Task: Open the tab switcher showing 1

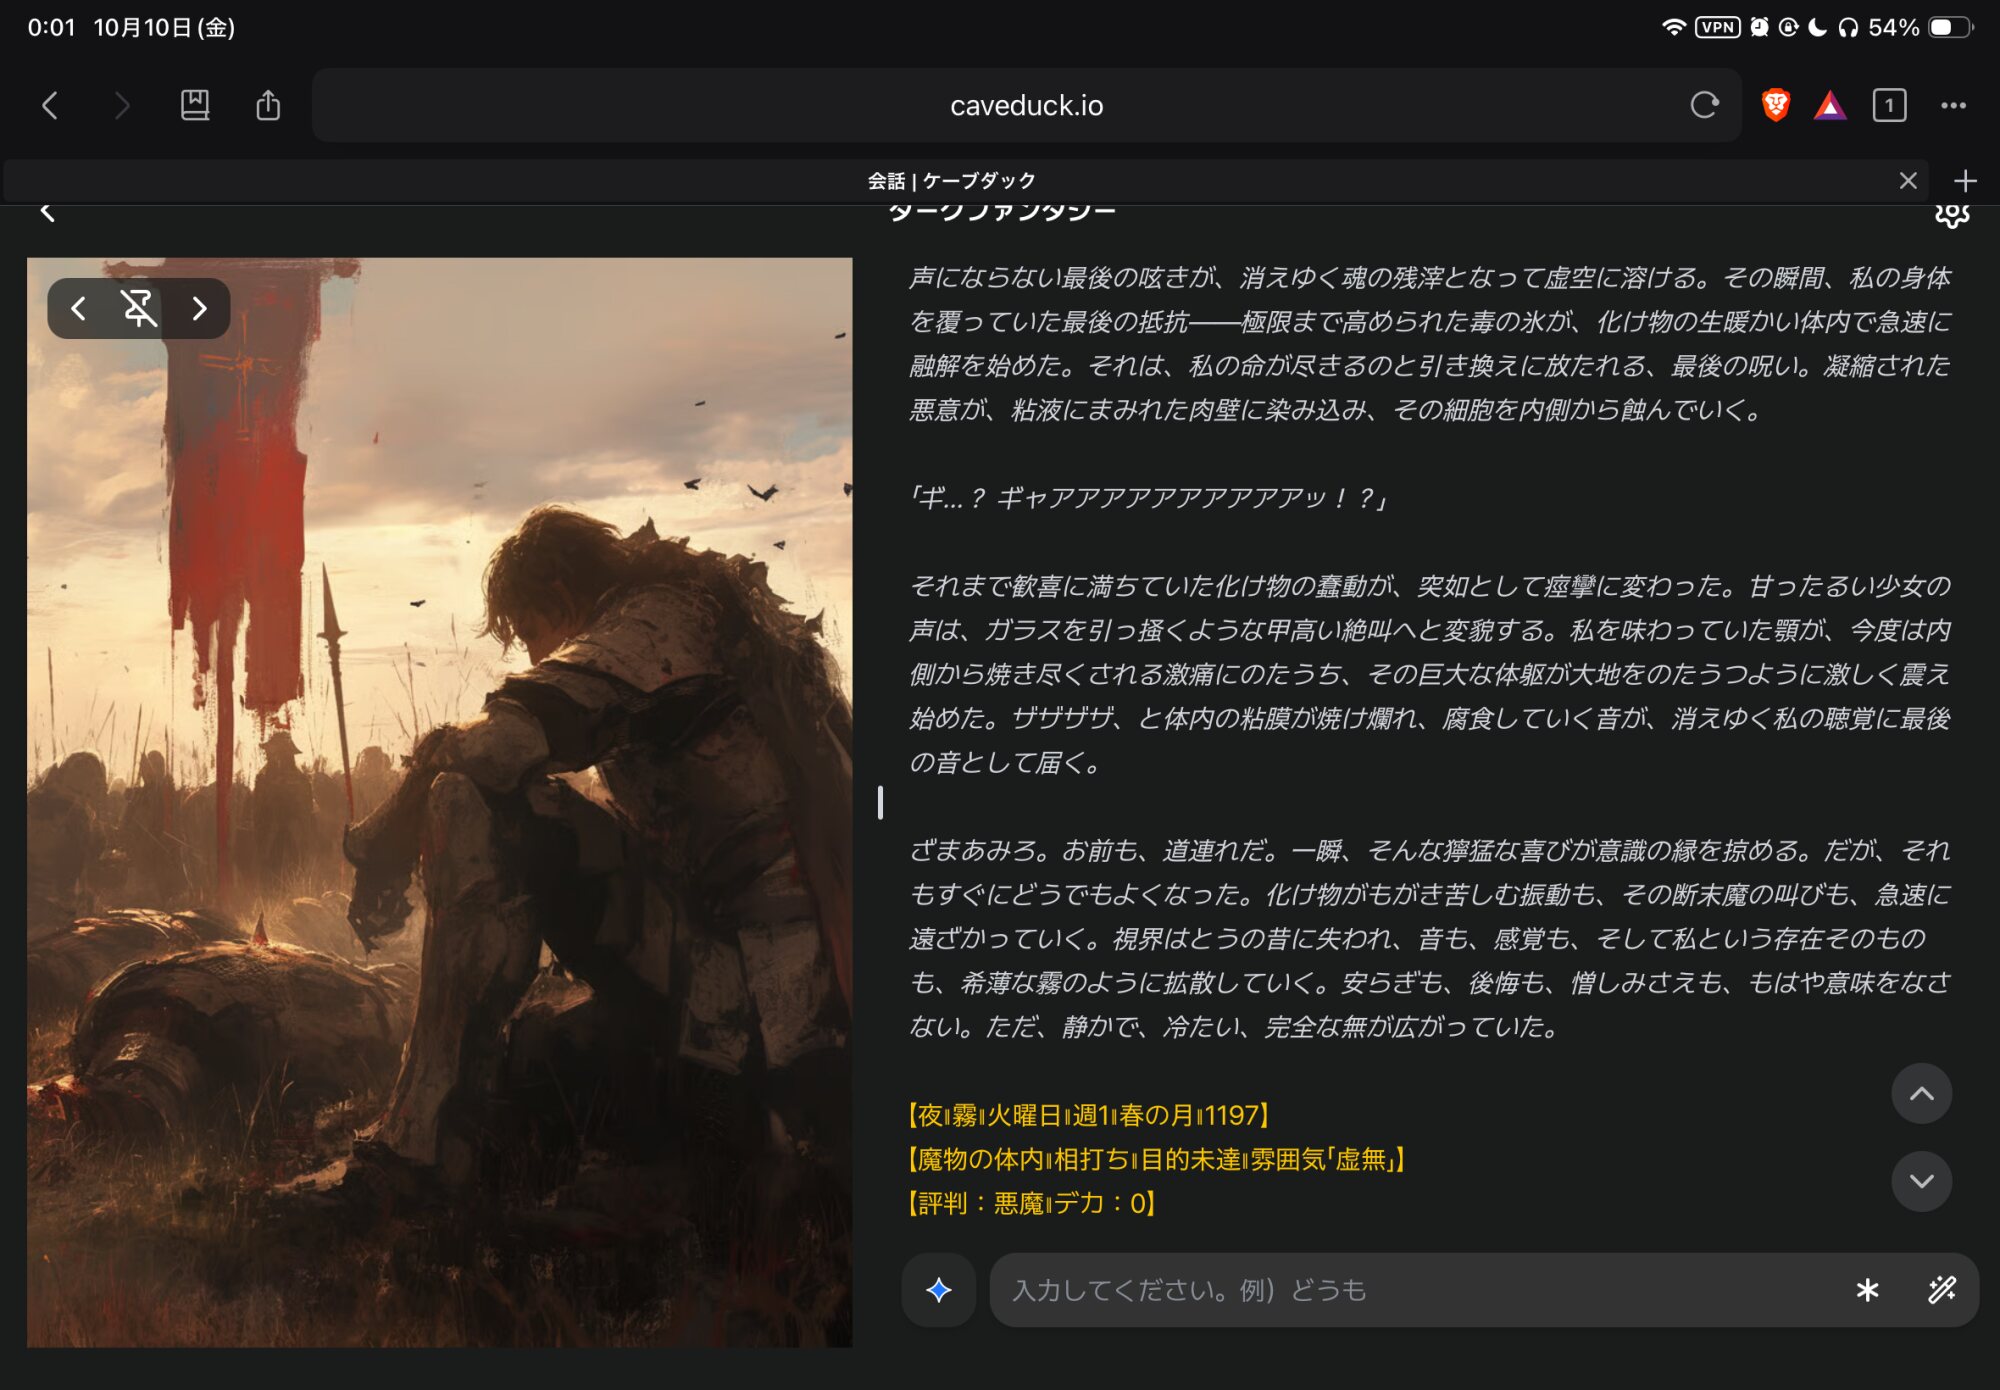Action: (1889, 105)
